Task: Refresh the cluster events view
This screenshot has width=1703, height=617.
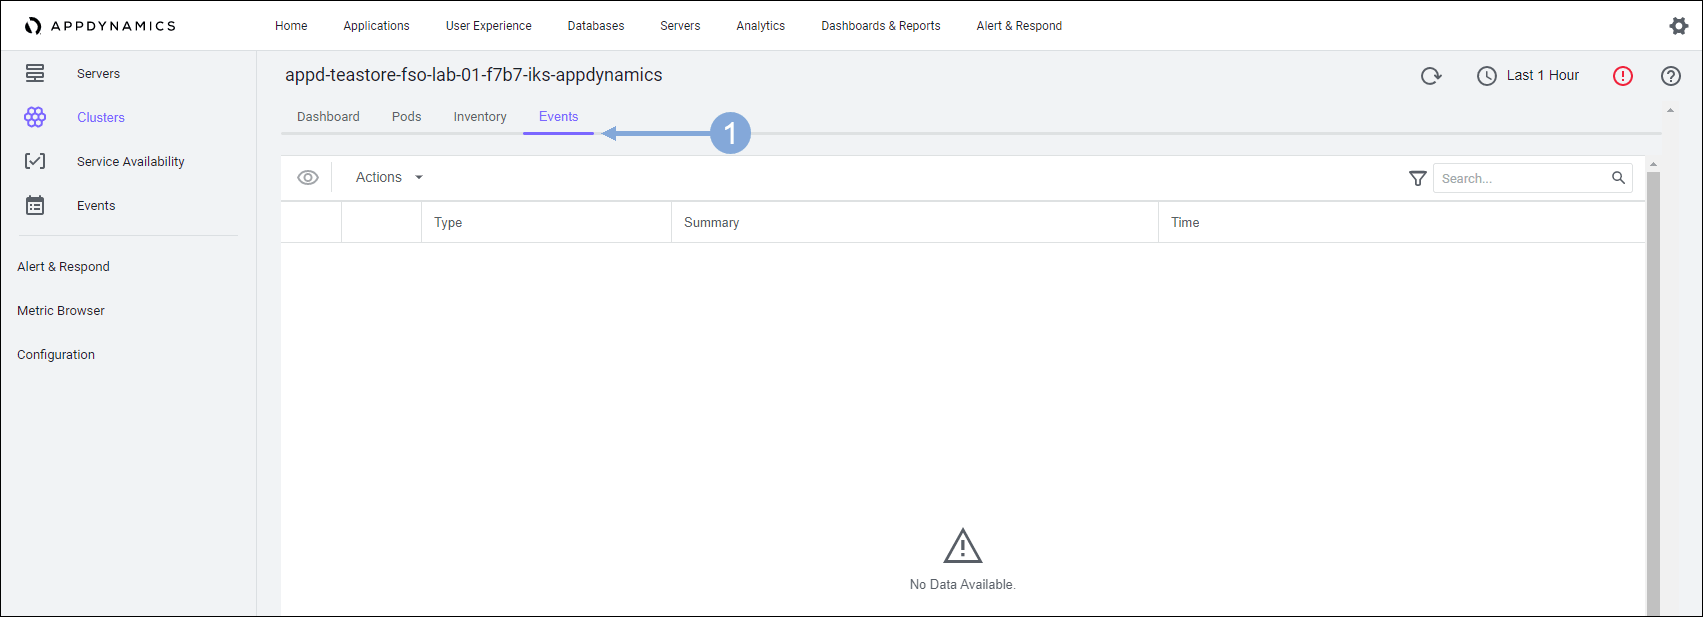Action: coord(1431,76)
